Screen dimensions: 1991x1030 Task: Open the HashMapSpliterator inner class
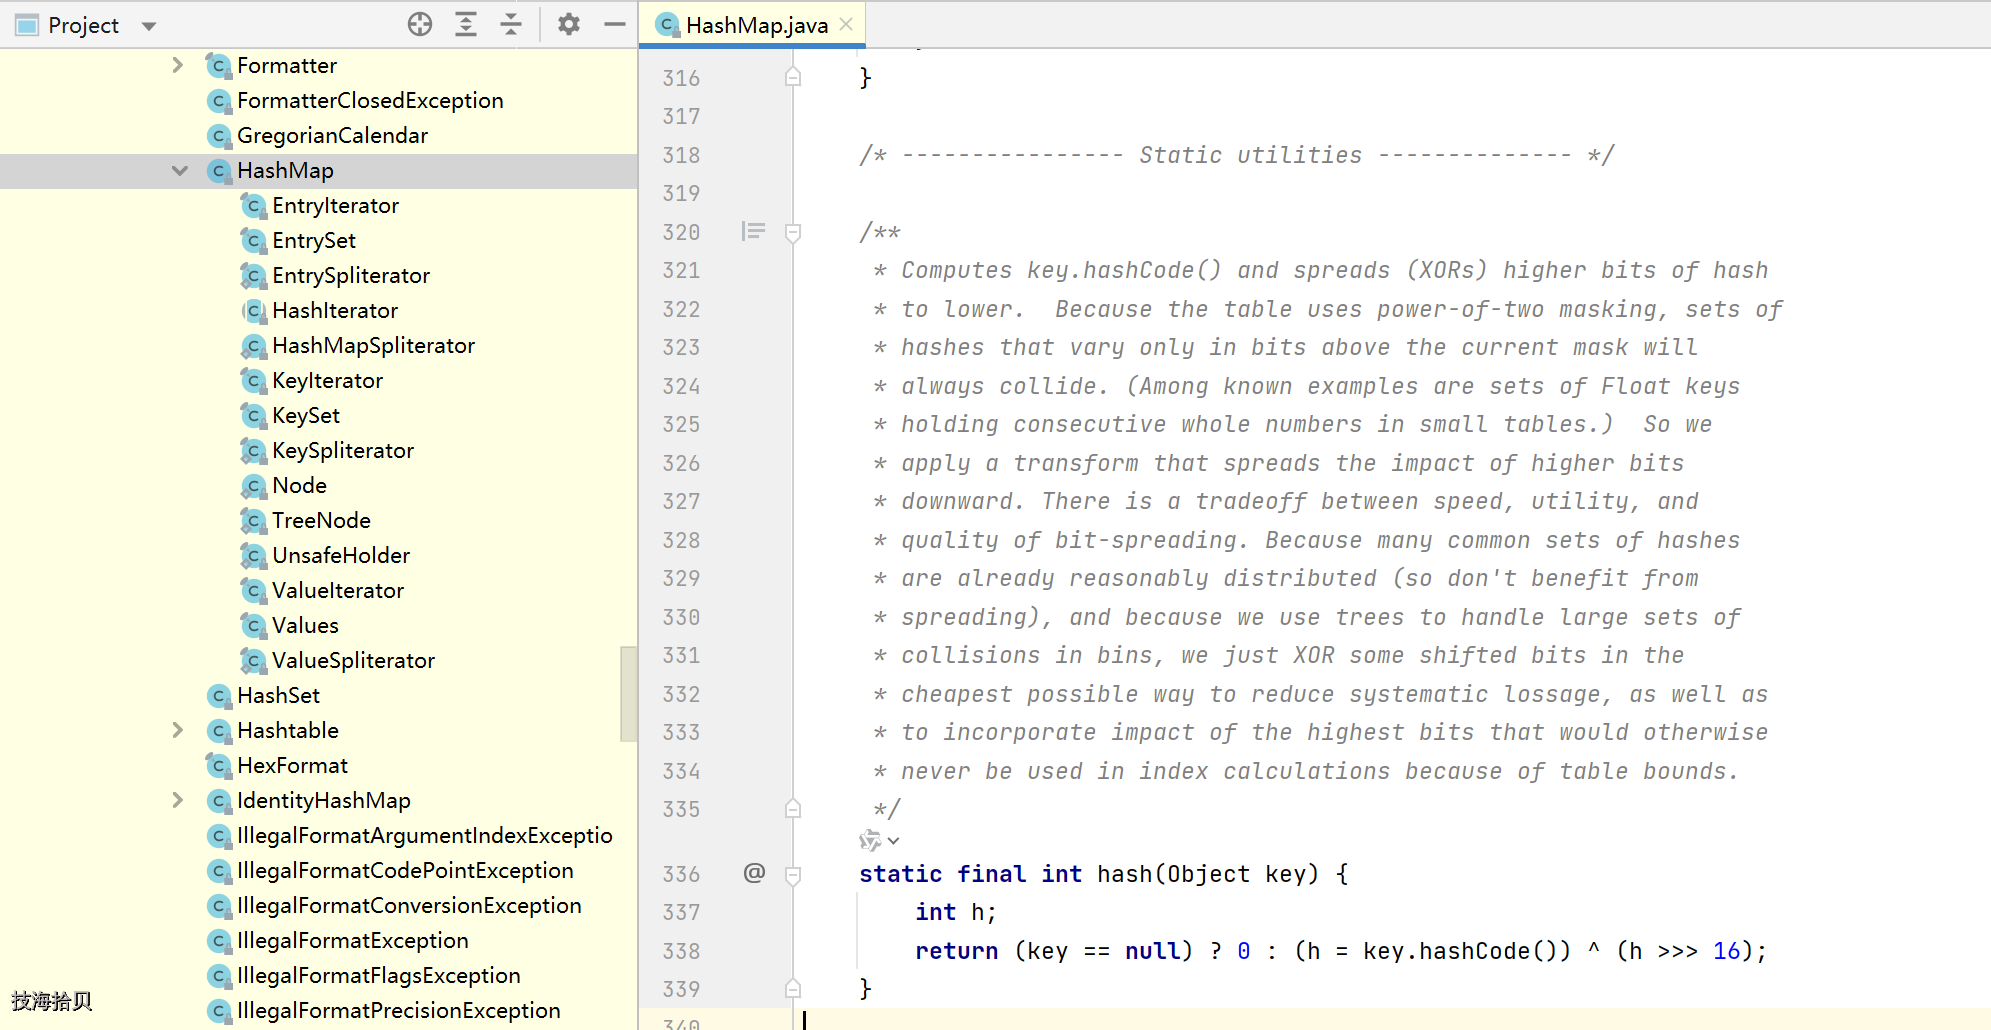[x=373, y=345]
